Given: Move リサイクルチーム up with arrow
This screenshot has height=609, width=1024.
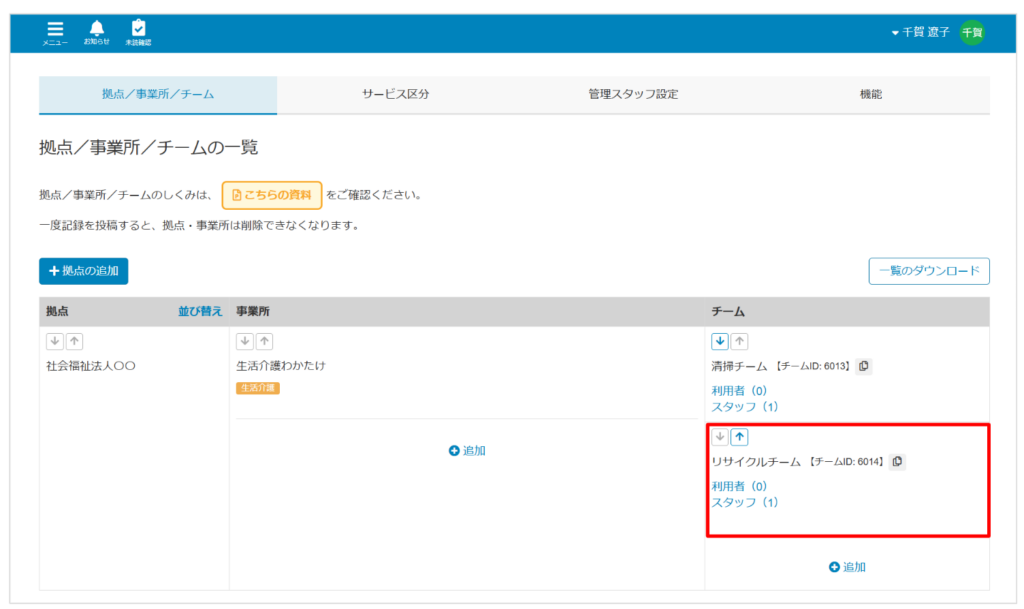Looking at the screenshot, I should coord(739,437).
